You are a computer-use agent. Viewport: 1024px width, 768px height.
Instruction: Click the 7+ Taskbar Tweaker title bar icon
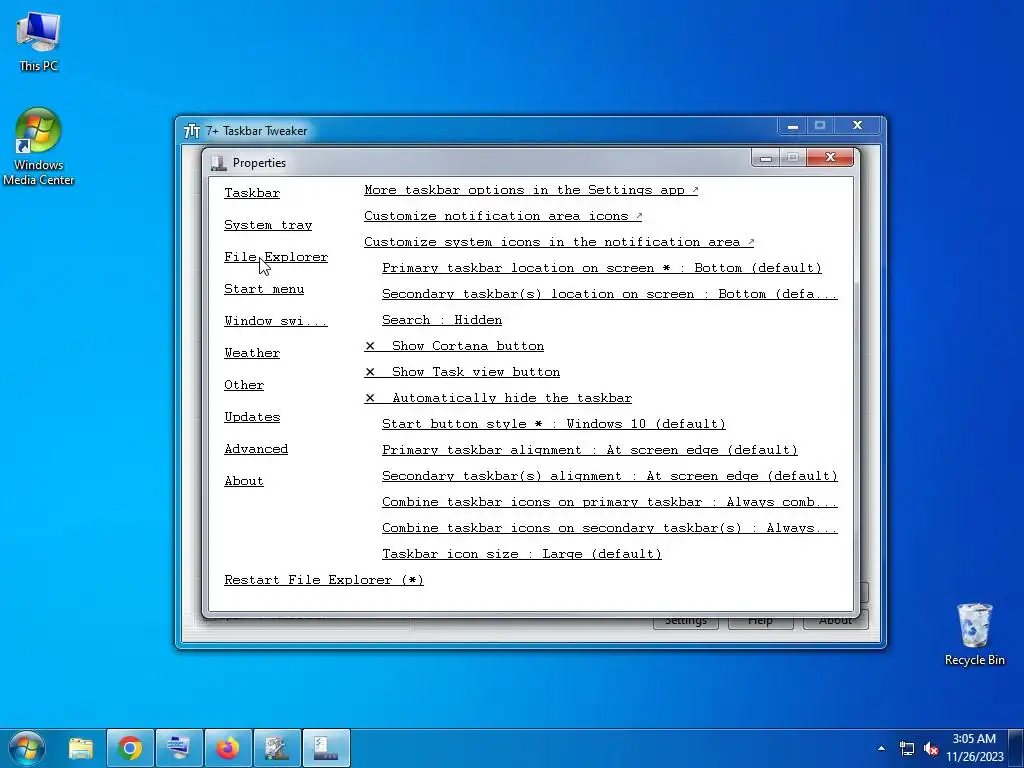tap(191, 131)
